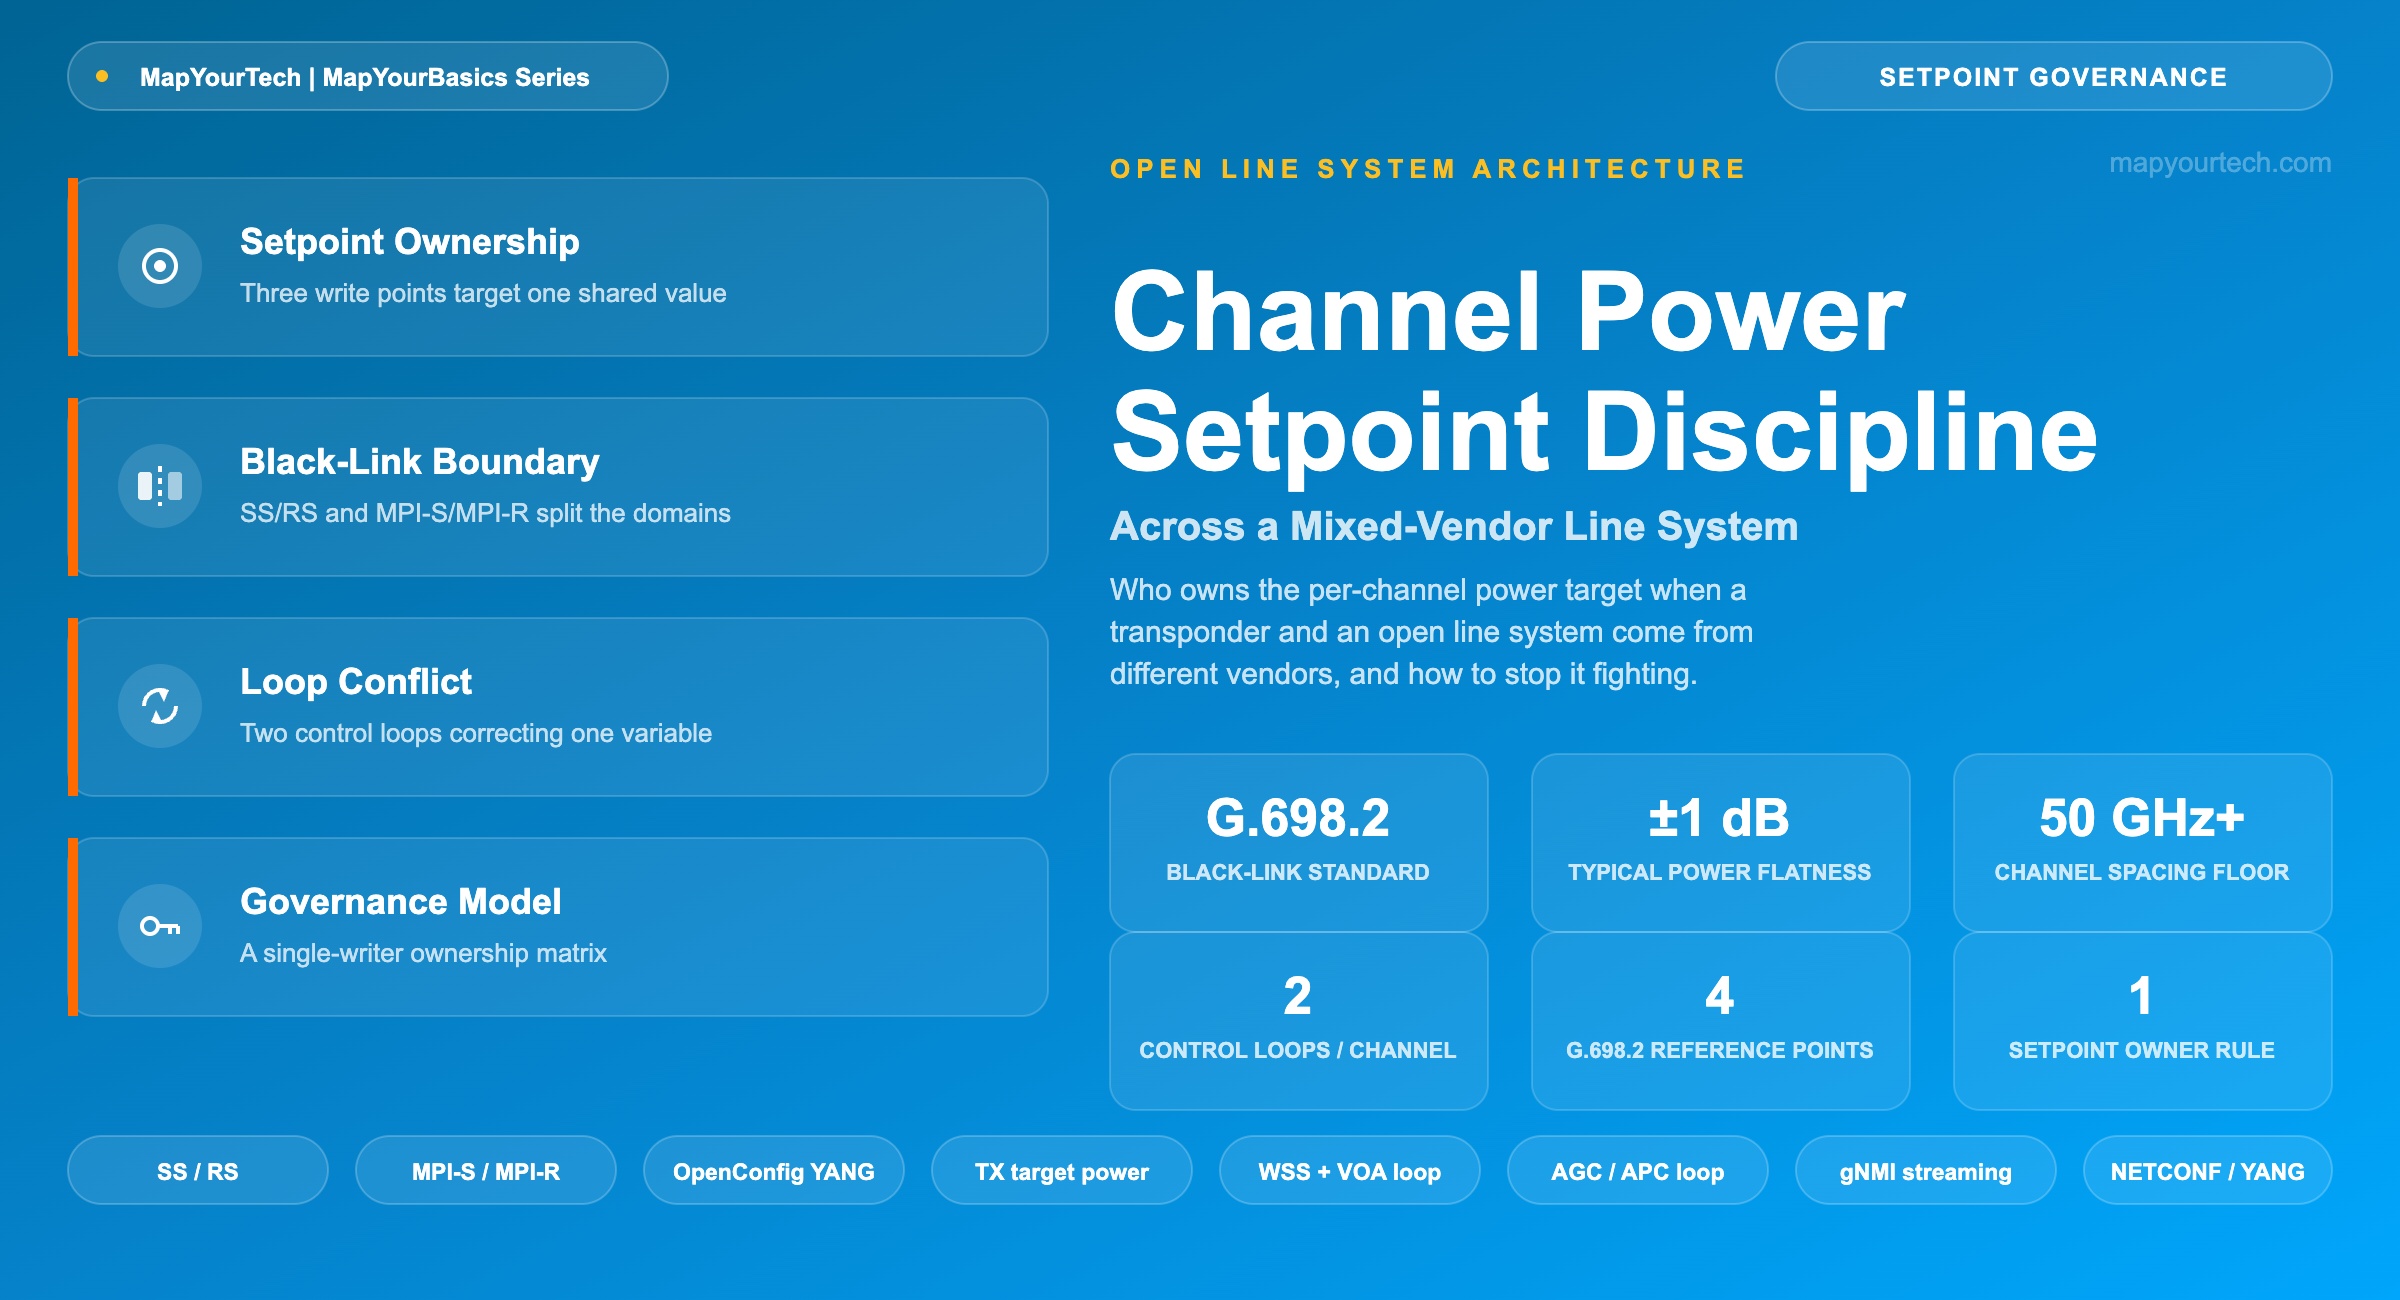This screenshot has width=2400, height=1300.
Task: Choose the NETCONF / YANG tag
Action: (x=2208, y=1171)
